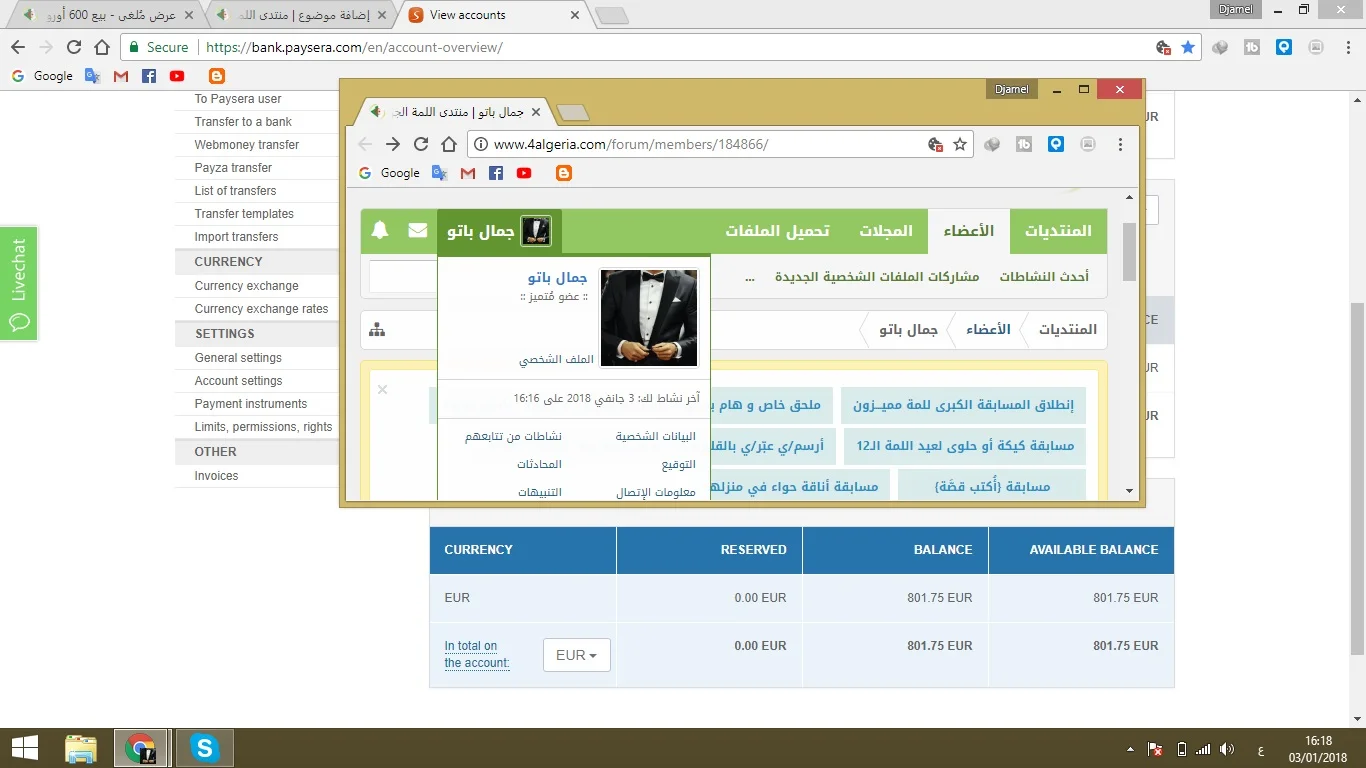The height and width of the screenshot is (768, 1366).
Task: Open the forum messages envelope icon
Action: click(418, 231)
